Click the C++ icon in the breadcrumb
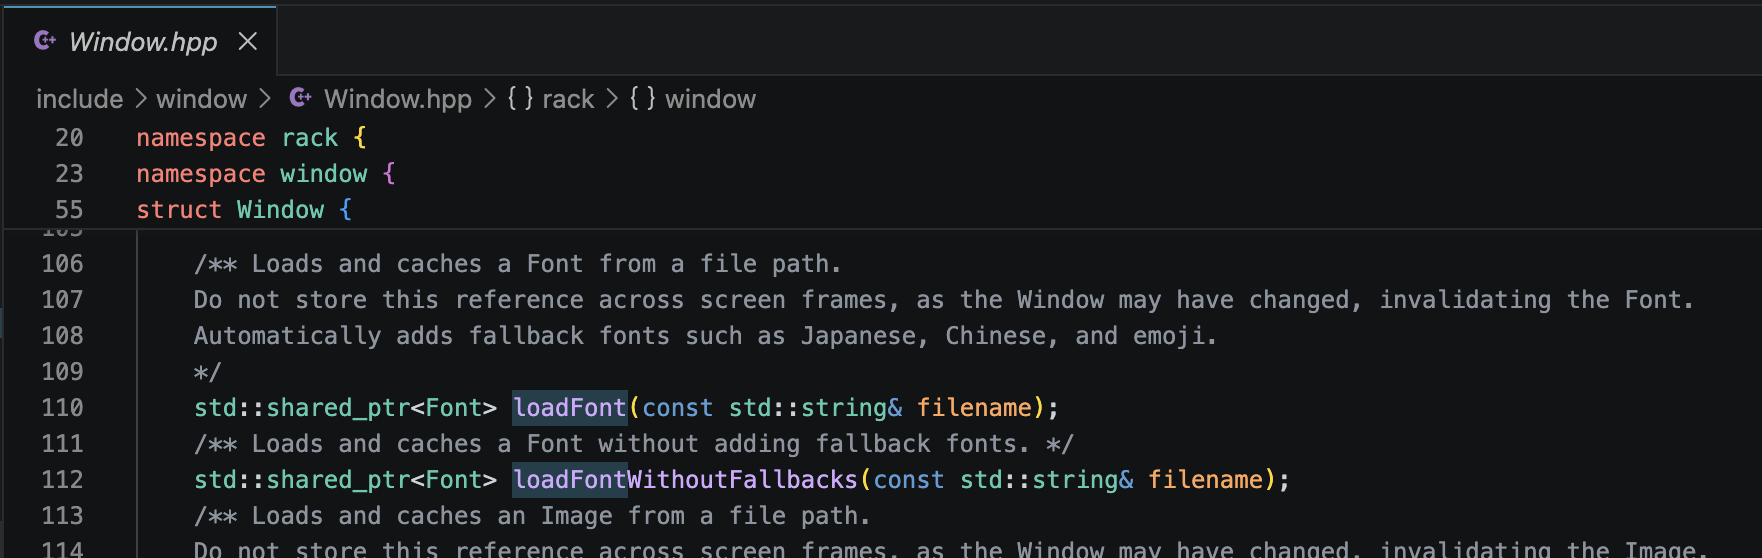The width and height of the screenshot is (1762, 558). pos(300,98)
